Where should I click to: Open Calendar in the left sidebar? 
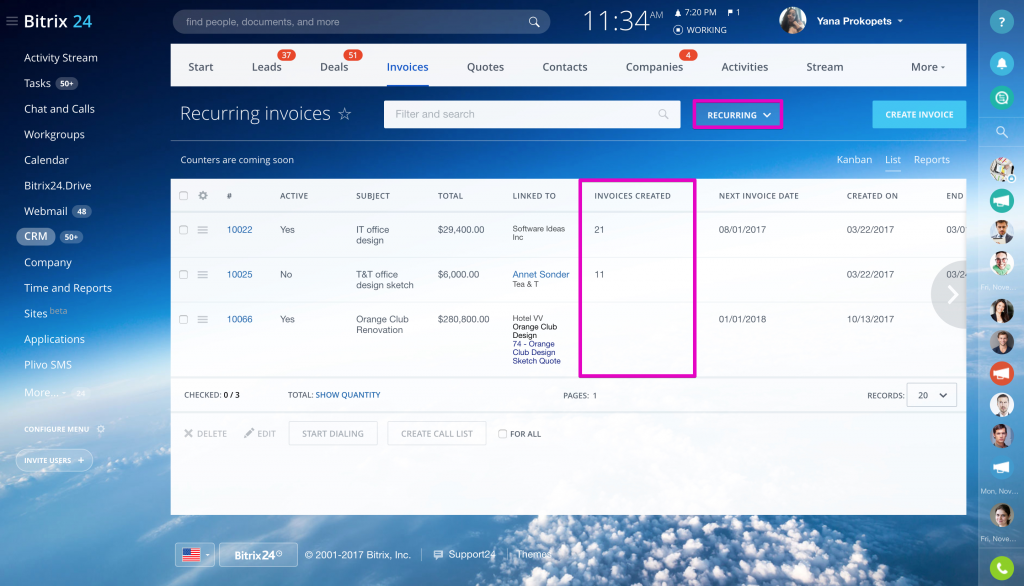(46, 160)
